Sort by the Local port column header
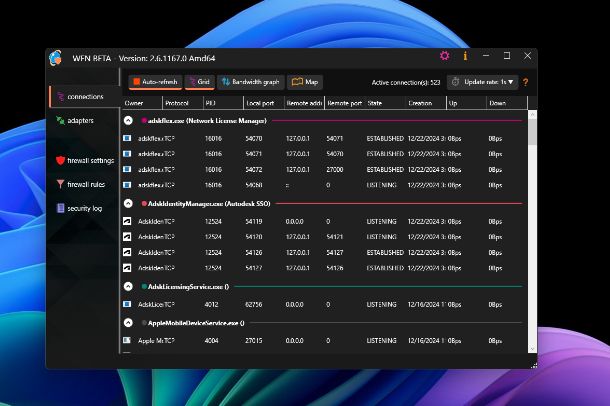610x406 pixels. point(264,103)
